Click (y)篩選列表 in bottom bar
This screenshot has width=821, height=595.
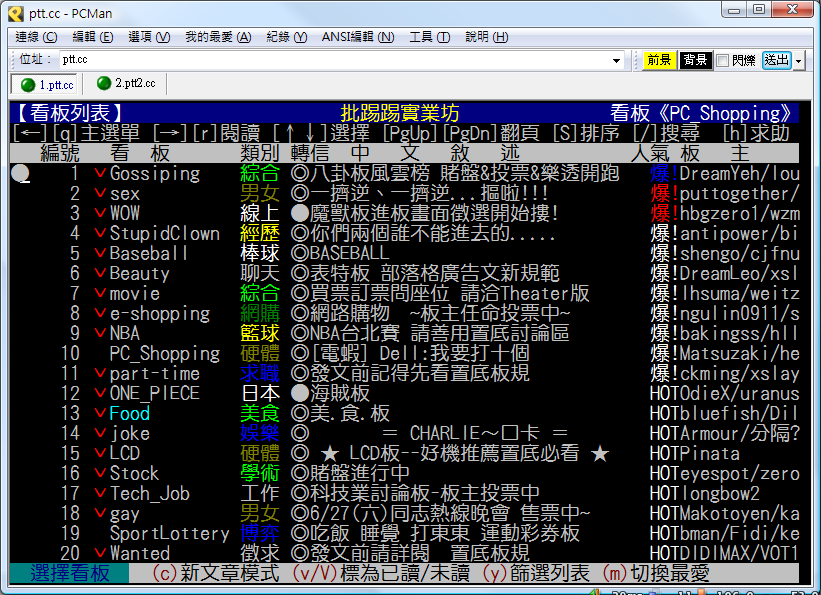coord(536,573)
